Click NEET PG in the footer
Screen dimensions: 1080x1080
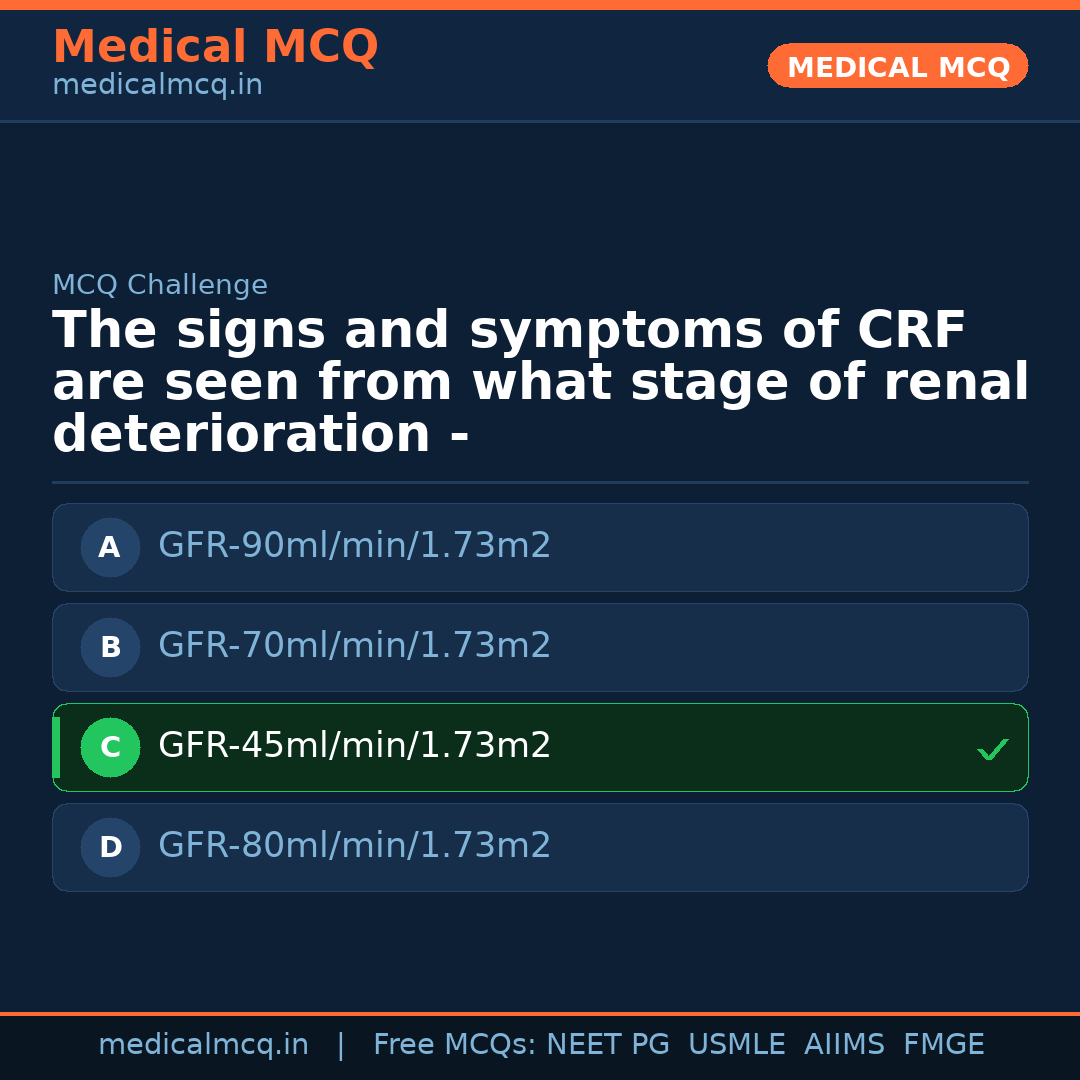tap(608, 1045)
